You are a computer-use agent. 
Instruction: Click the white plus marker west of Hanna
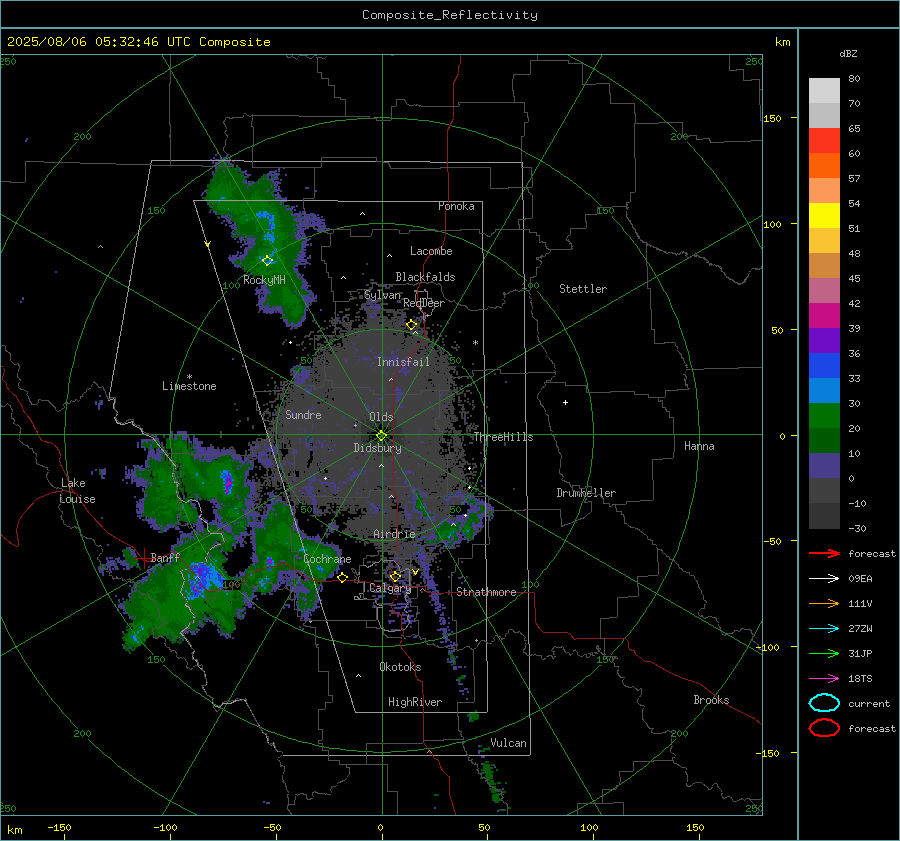565,402
